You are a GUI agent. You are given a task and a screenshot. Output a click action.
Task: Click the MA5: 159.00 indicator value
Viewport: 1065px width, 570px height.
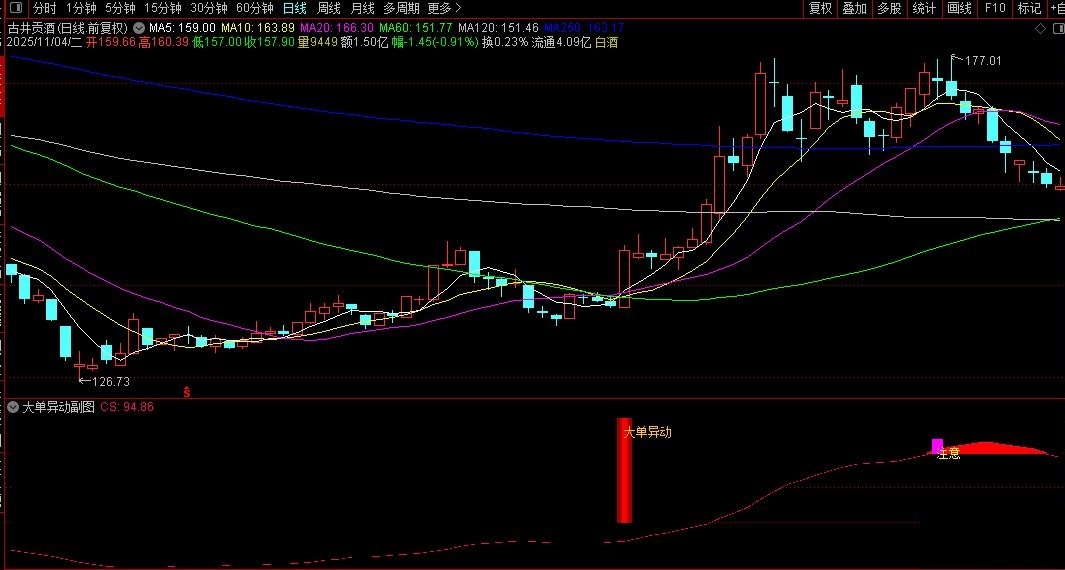[x=182, y=29]
